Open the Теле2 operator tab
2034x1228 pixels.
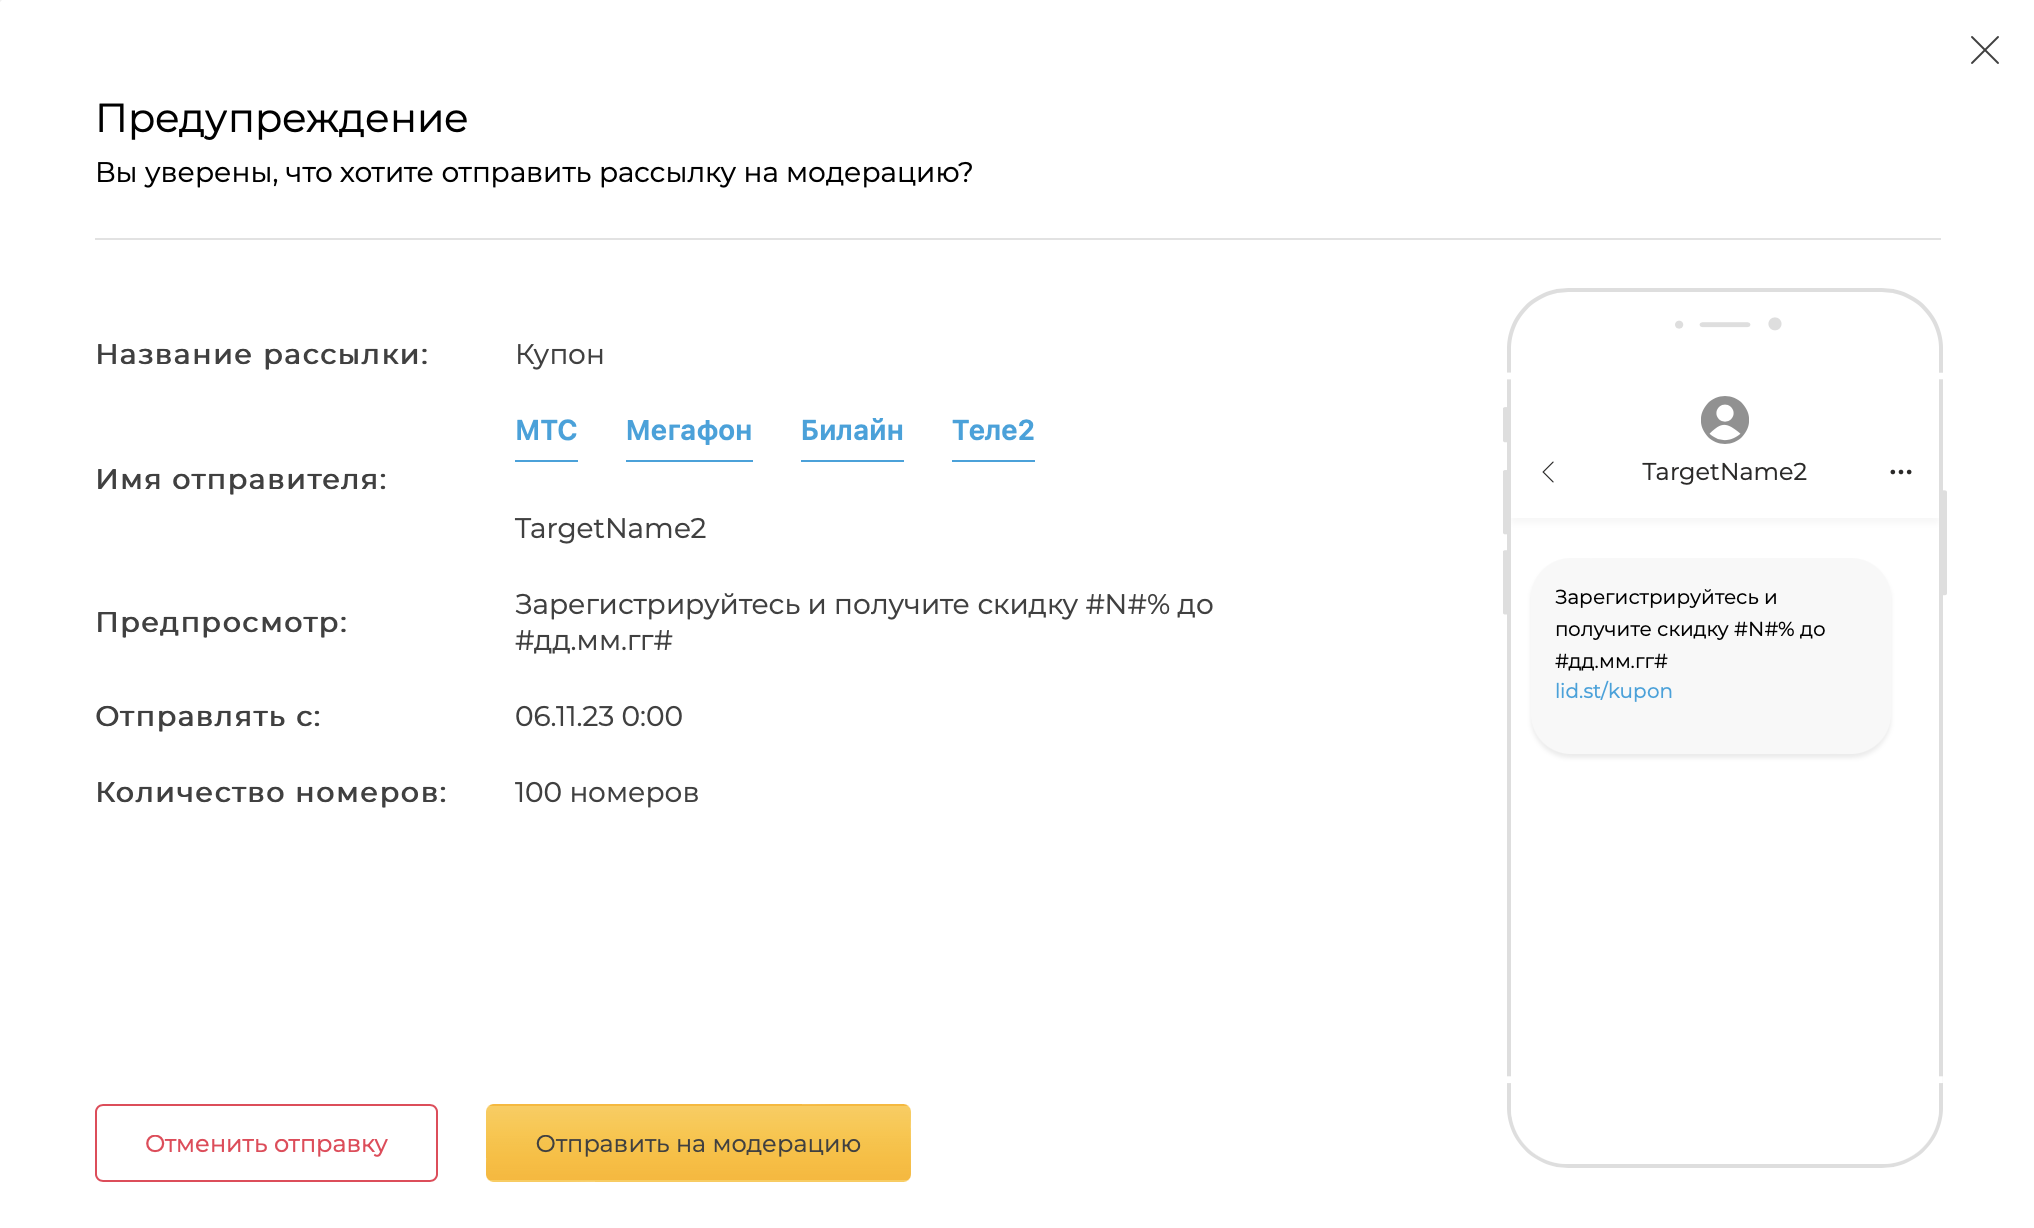click(993, 430)
